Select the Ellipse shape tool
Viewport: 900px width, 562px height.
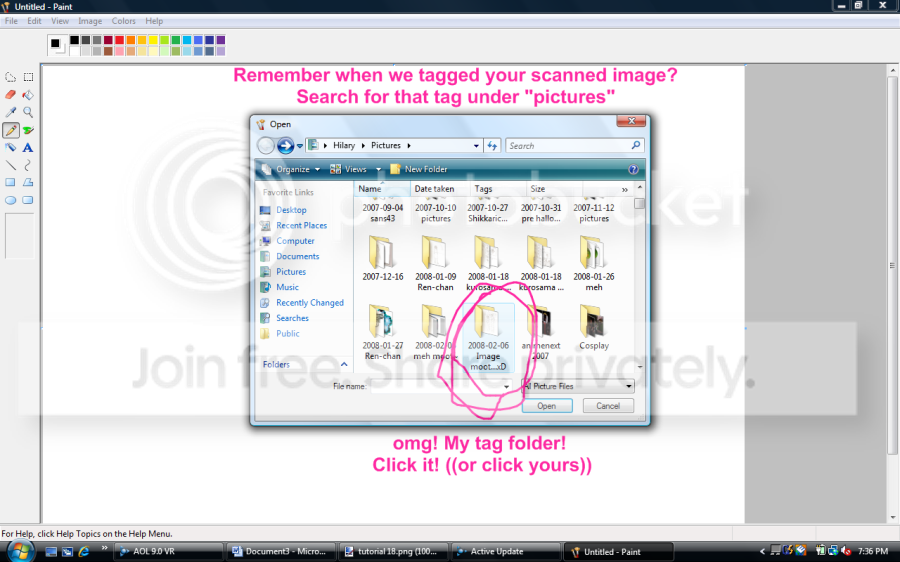point(10,200)
